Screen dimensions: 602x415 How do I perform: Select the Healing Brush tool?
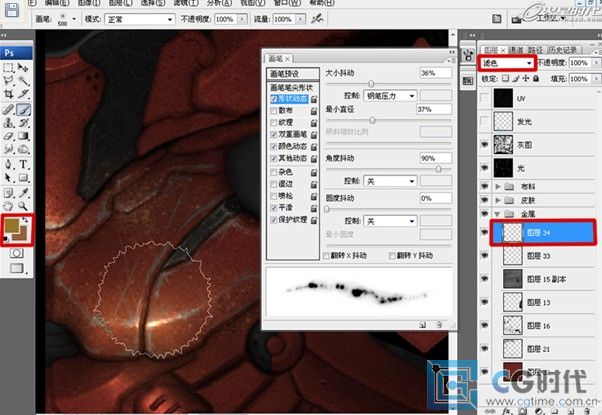8,110
